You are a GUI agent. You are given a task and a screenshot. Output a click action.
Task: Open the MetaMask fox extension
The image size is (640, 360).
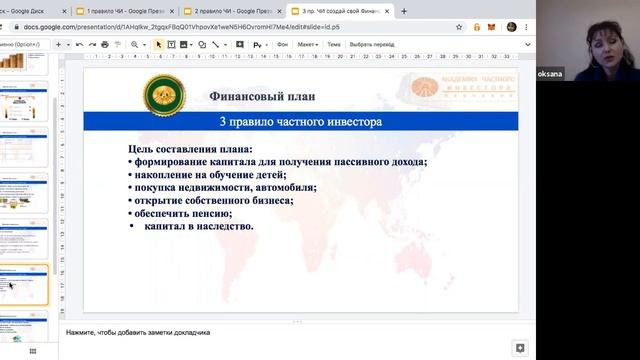click(x=492, y=27)
